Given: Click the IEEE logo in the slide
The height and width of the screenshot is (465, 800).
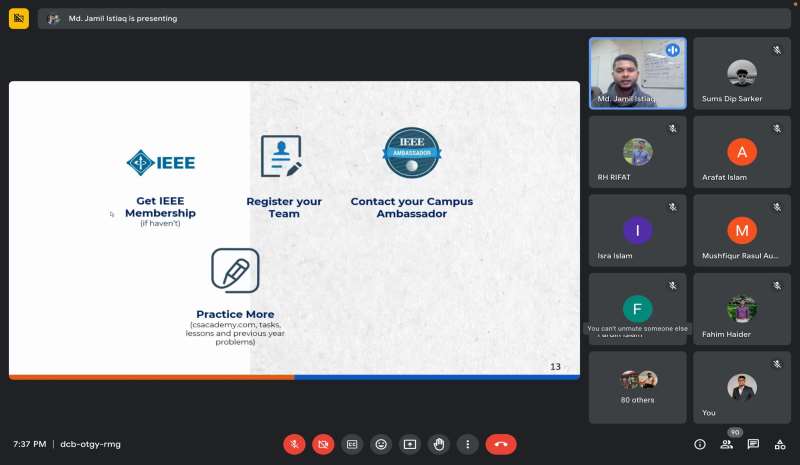Looking at the screenshot, I should [x=160, y=163].
